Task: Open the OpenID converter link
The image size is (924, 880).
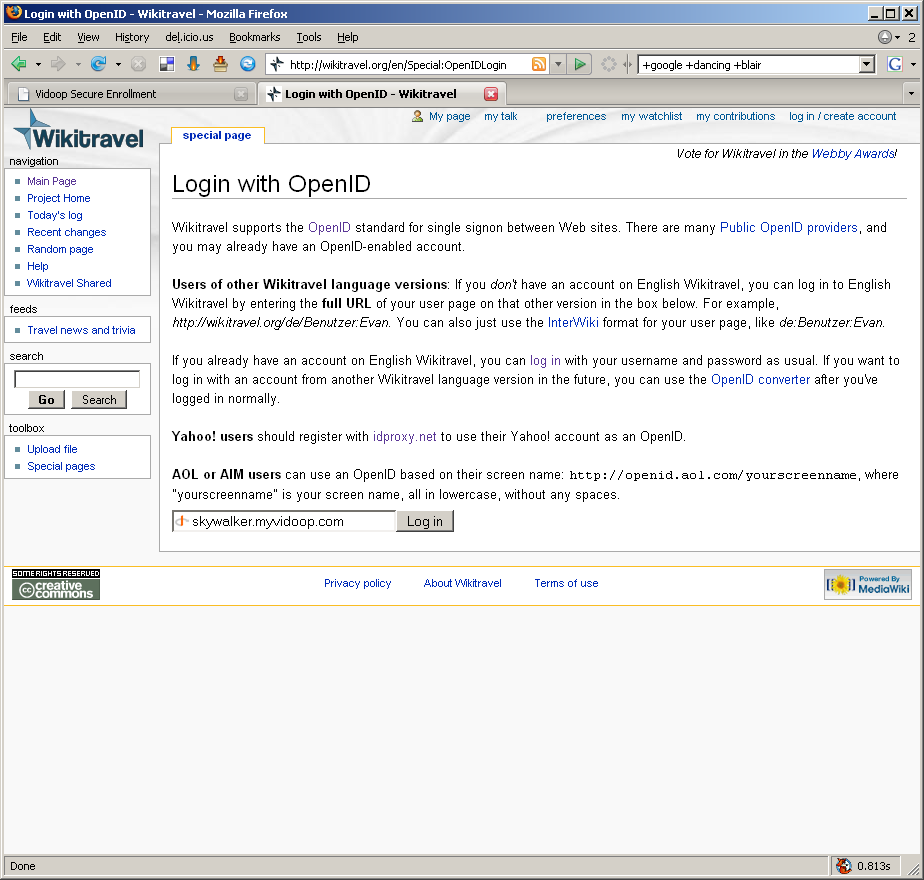Action: point(760,380)
